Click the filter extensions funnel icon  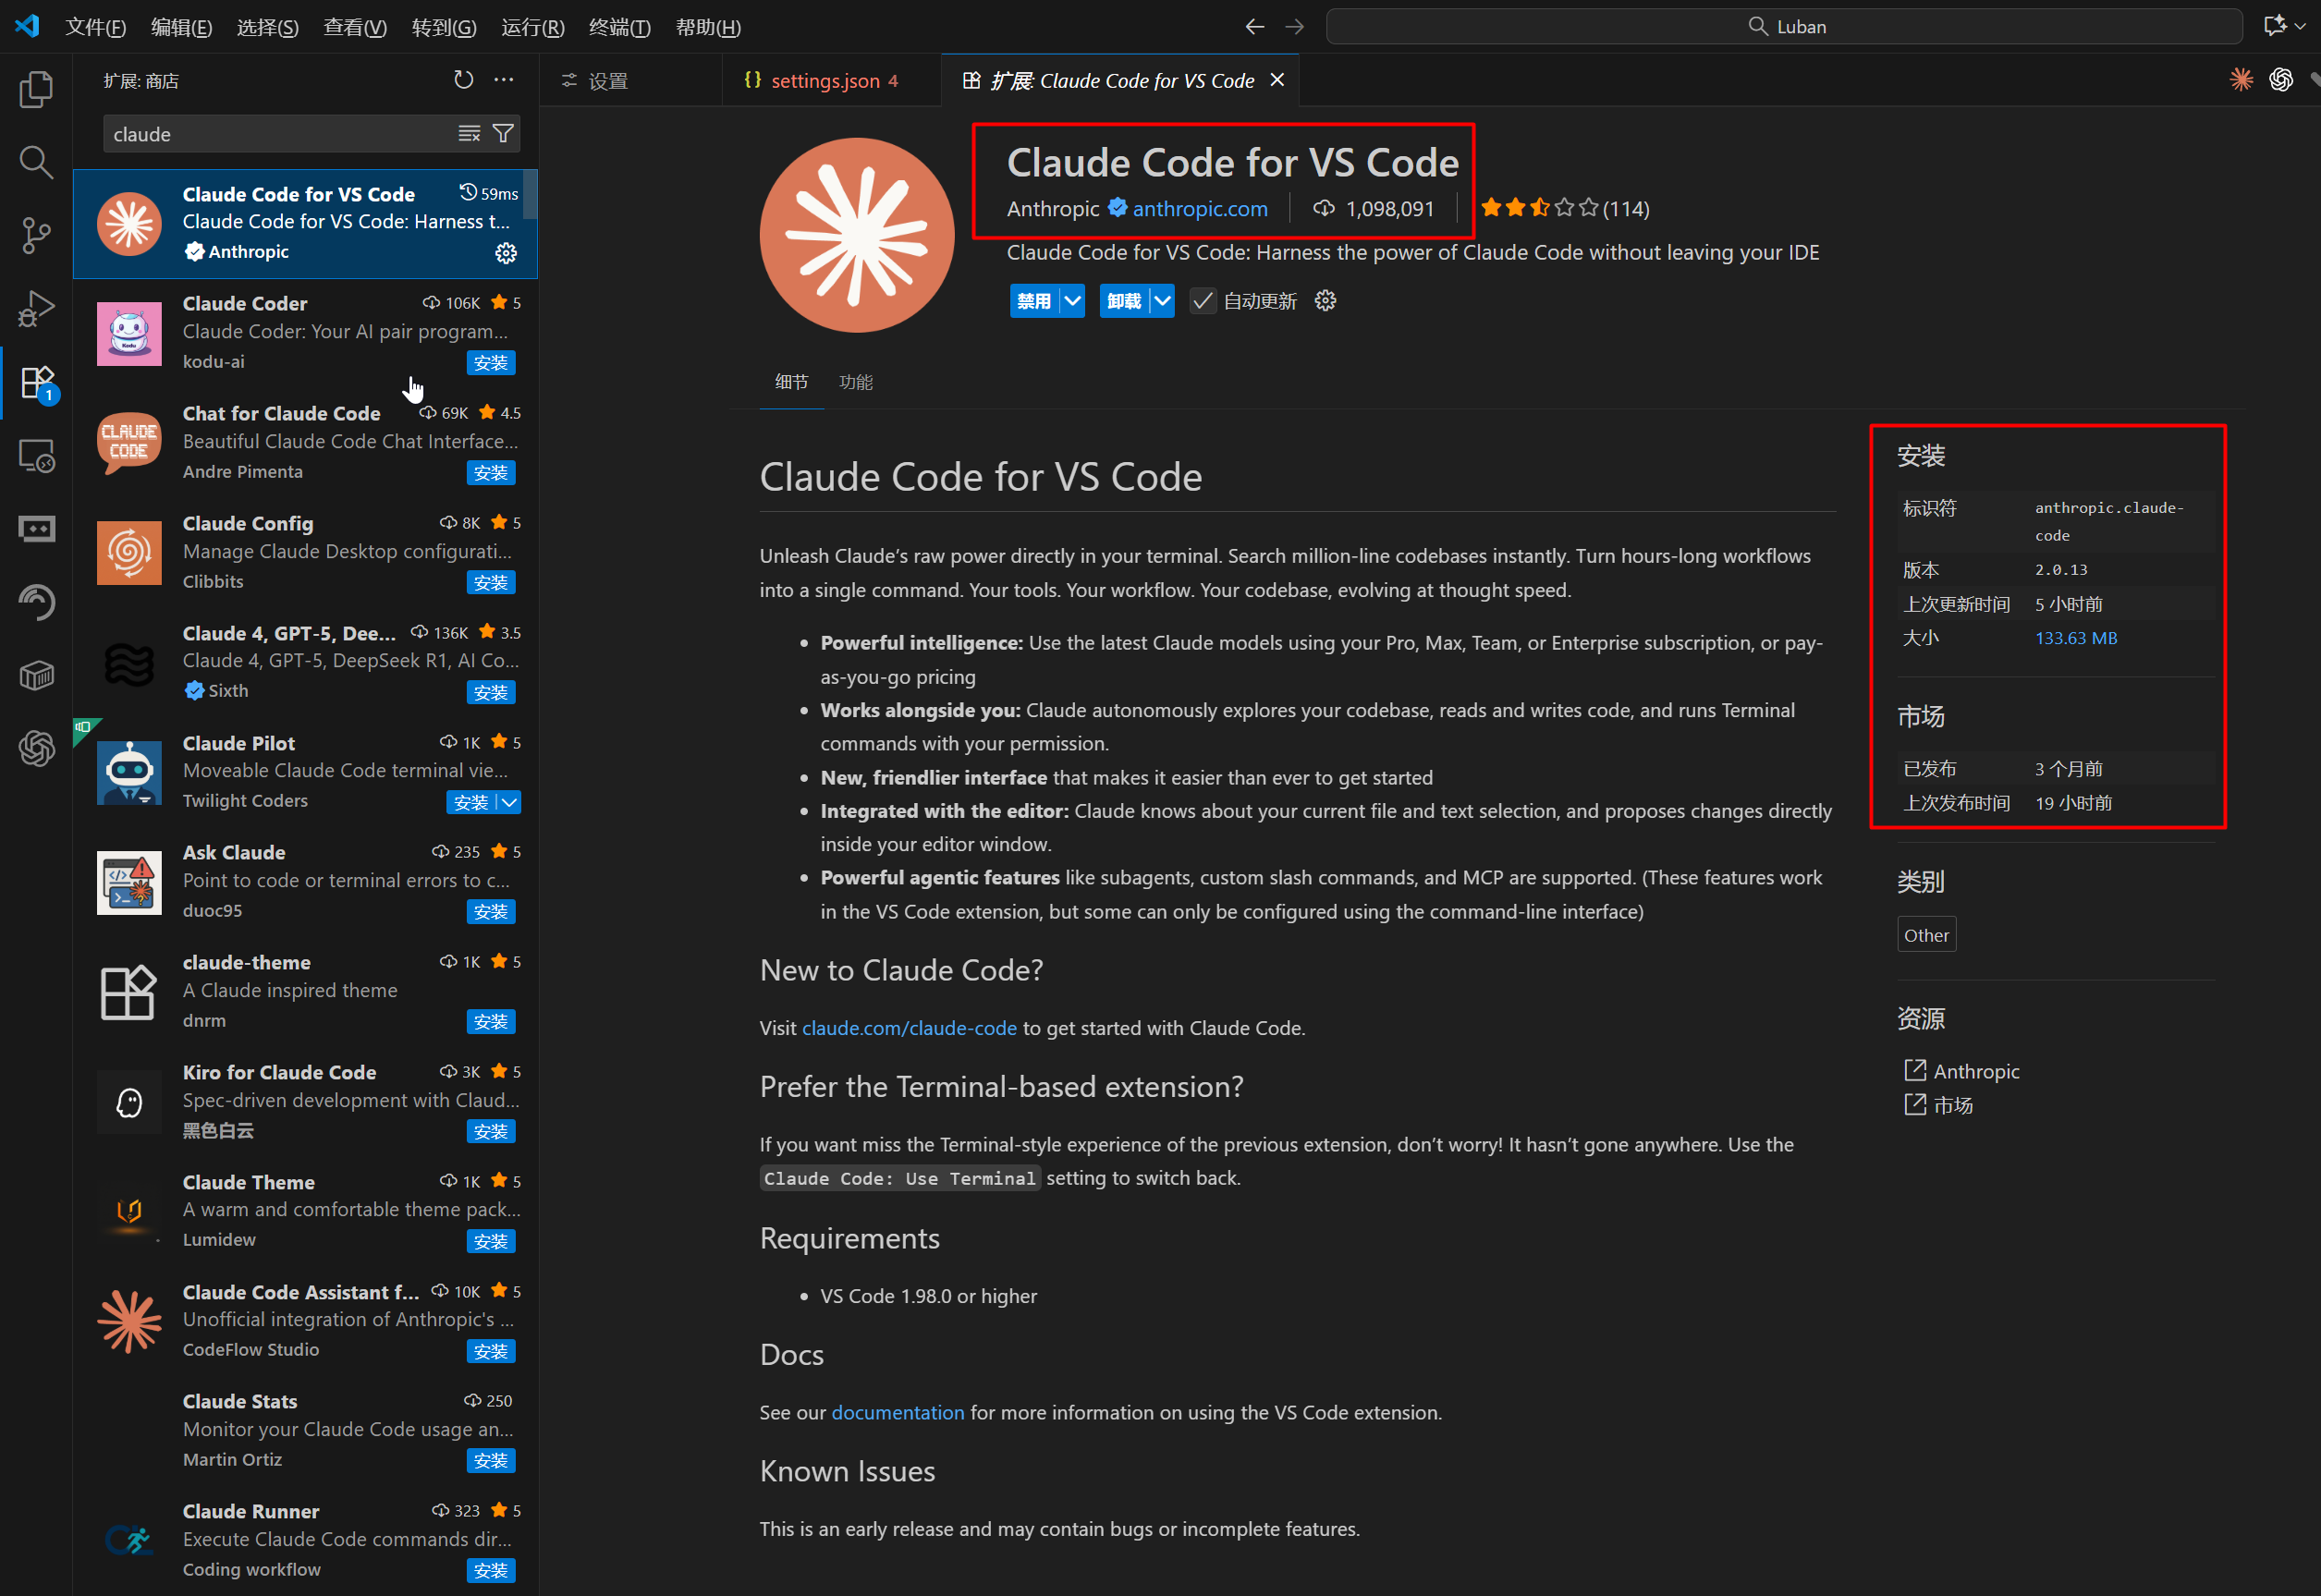click(504, 134)
